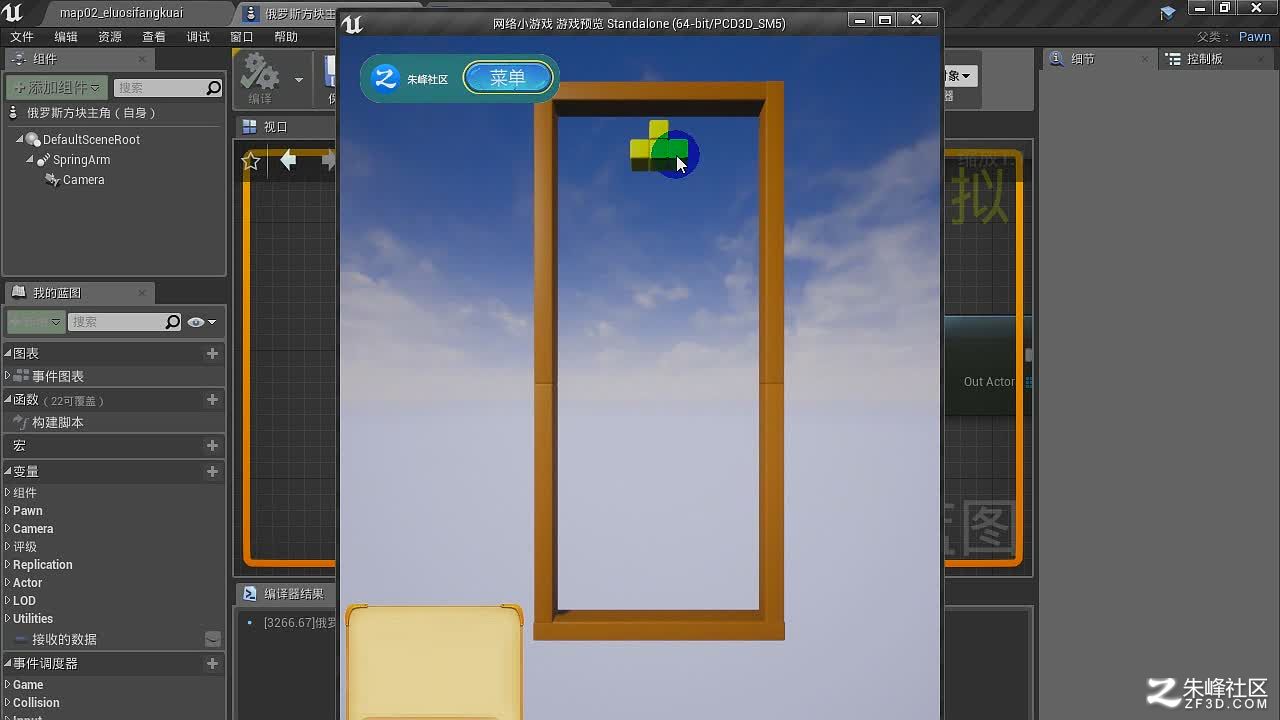Image resolution: width=1280 pixels, height=720 pixels.
Task: Click the components search magnifier icon
Action: [213, 88]
